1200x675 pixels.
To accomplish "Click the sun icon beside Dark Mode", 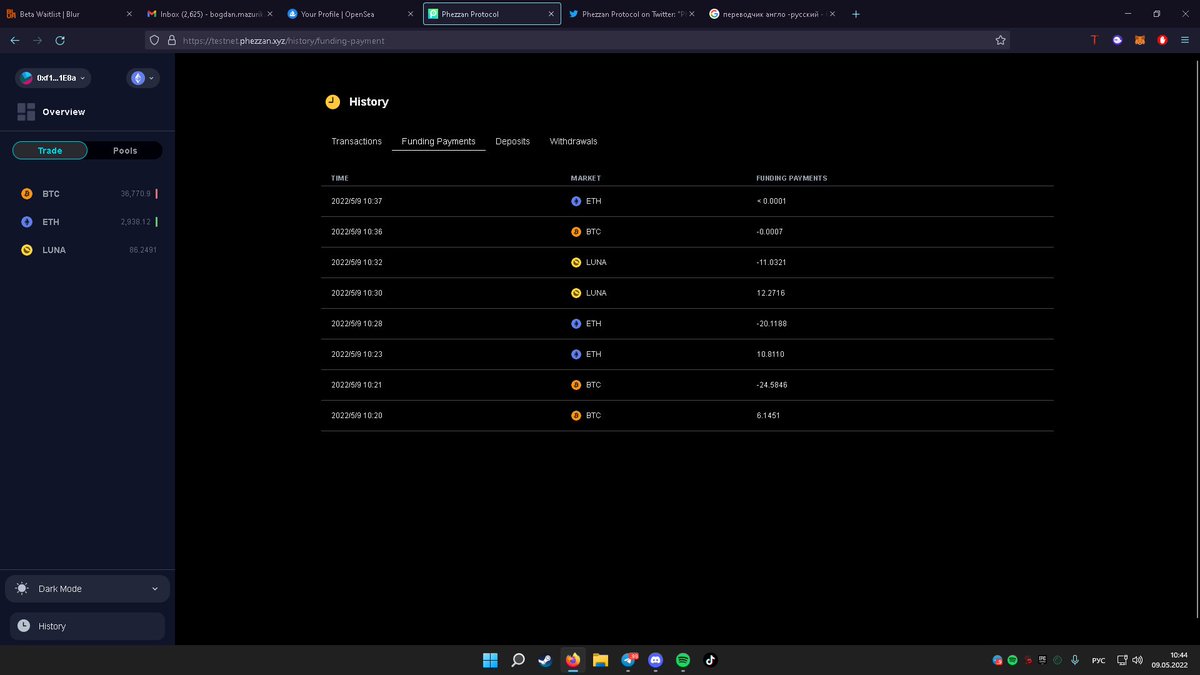I will [x=23, y=589].
